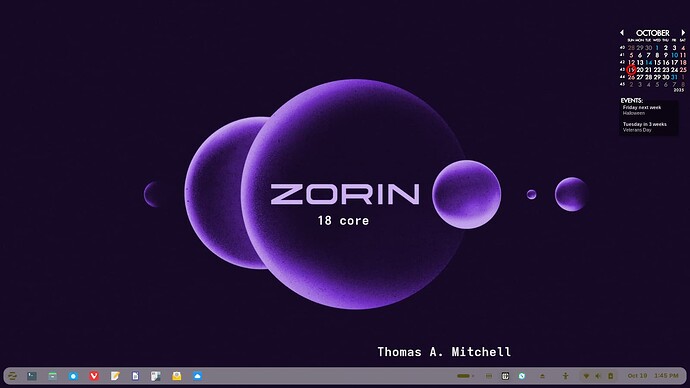Open the document writer taskbar icon
The width and height of the screenshot is (690, 388).
point(135,376)
